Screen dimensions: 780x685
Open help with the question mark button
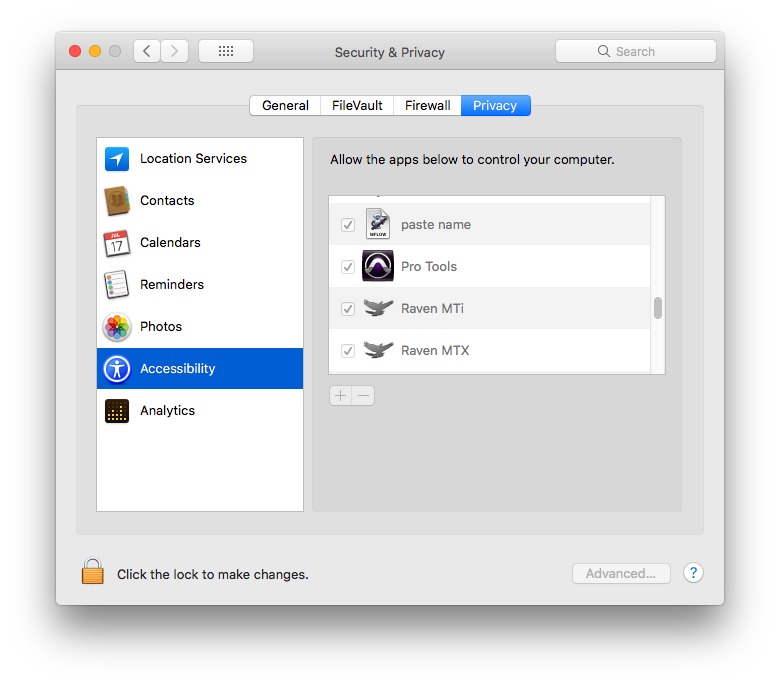click(x=693, y=573)
